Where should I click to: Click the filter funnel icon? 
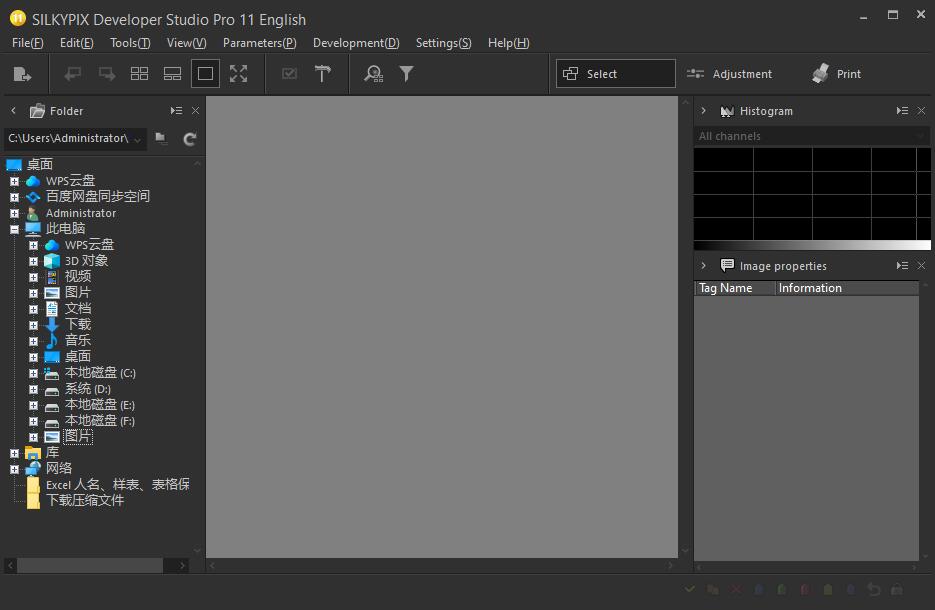[x=406, y=74]
